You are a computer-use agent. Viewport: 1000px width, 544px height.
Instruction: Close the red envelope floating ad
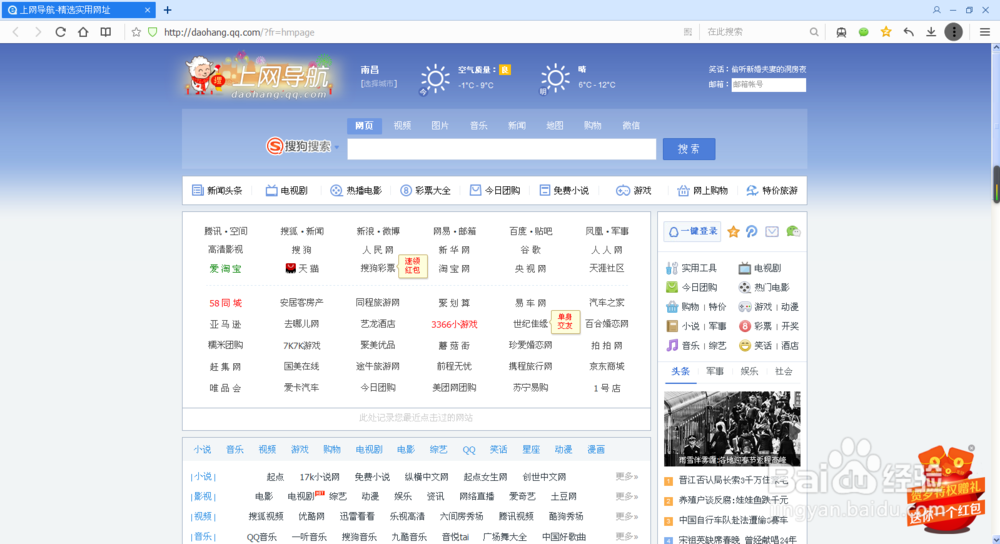[971, 448]
